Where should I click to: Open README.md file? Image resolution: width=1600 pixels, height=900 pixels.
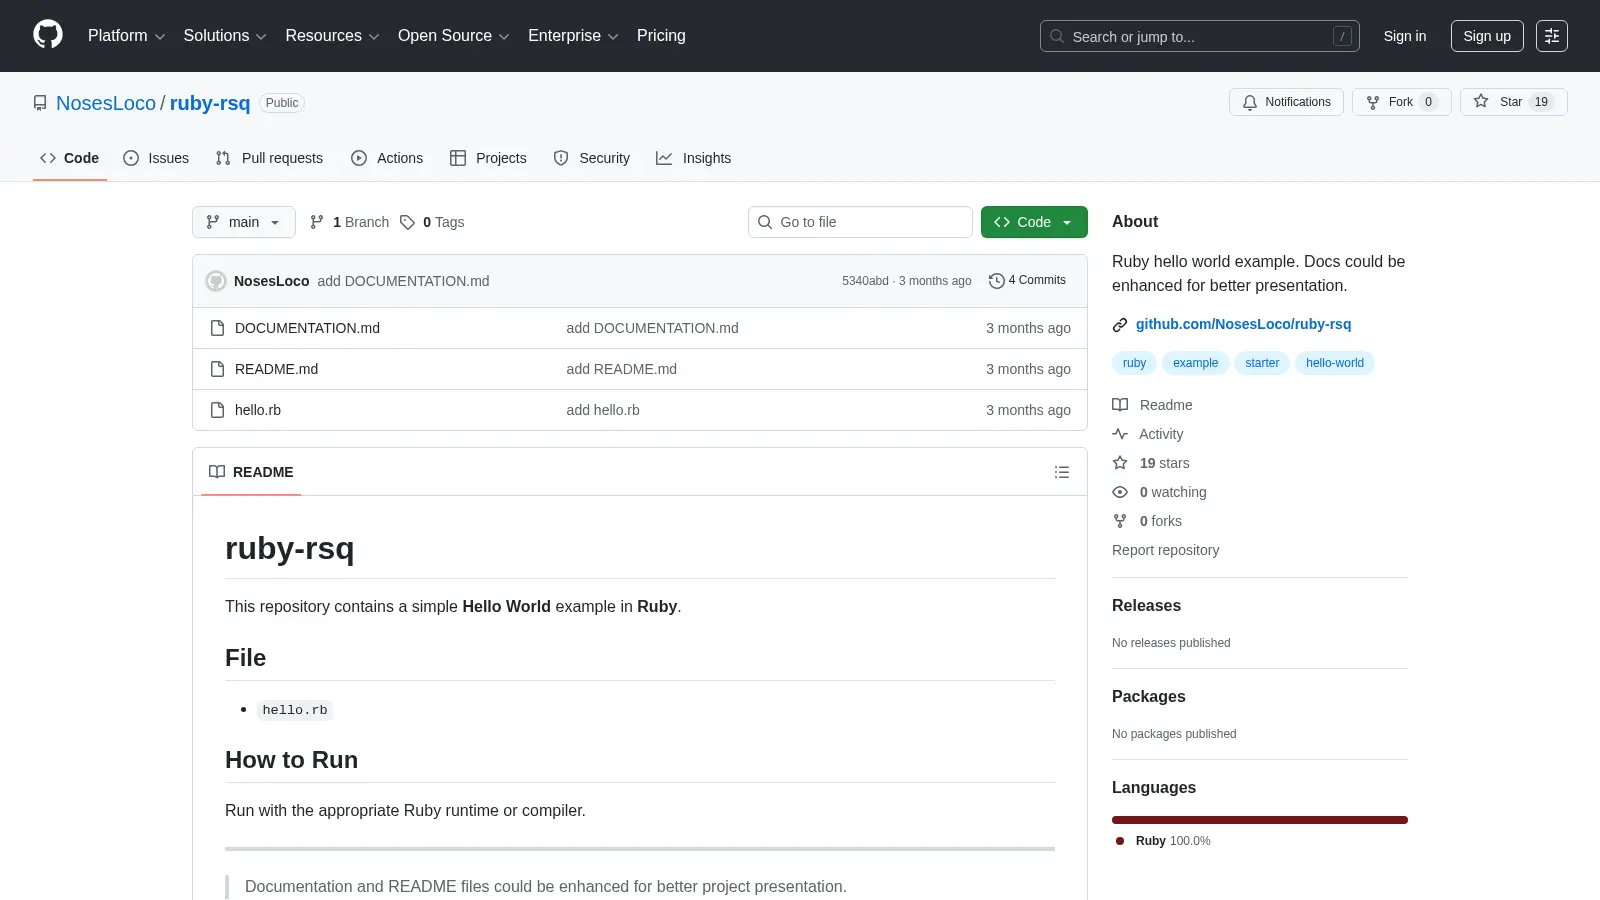click(x=276, y=369)
